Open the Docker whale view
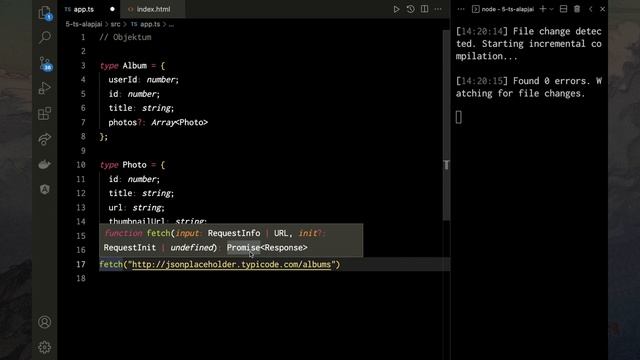Screen dimensions: 640x360 44,164
